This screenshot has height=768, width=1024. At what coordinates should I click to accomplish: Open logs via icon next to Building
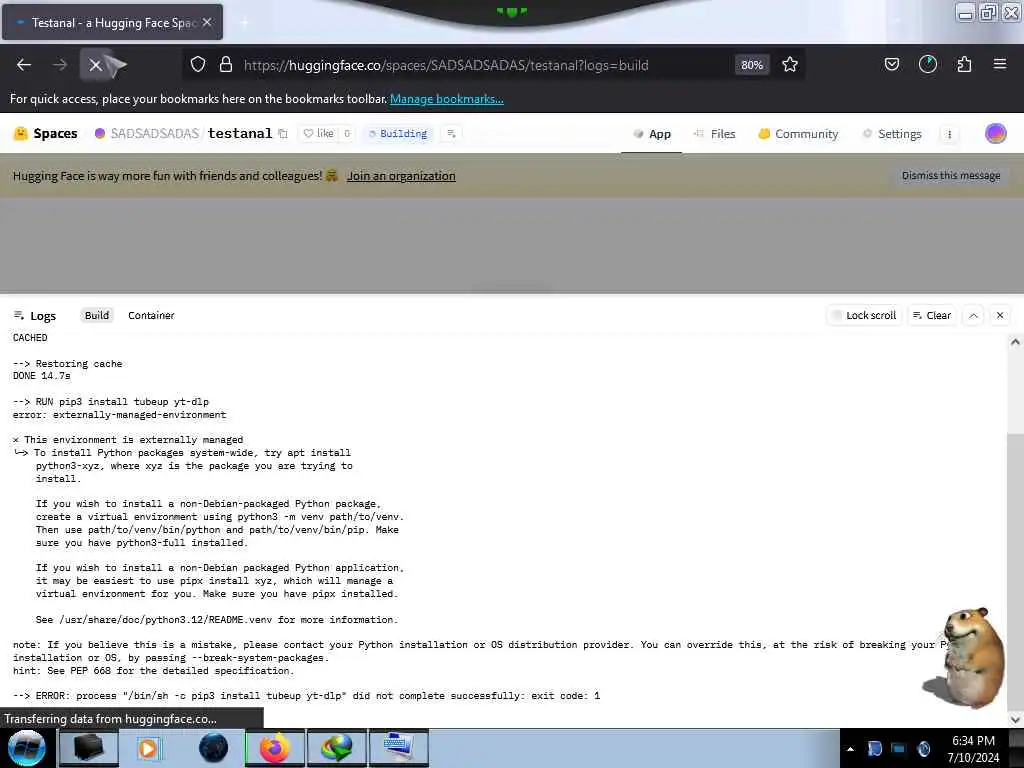click(451, 133)
